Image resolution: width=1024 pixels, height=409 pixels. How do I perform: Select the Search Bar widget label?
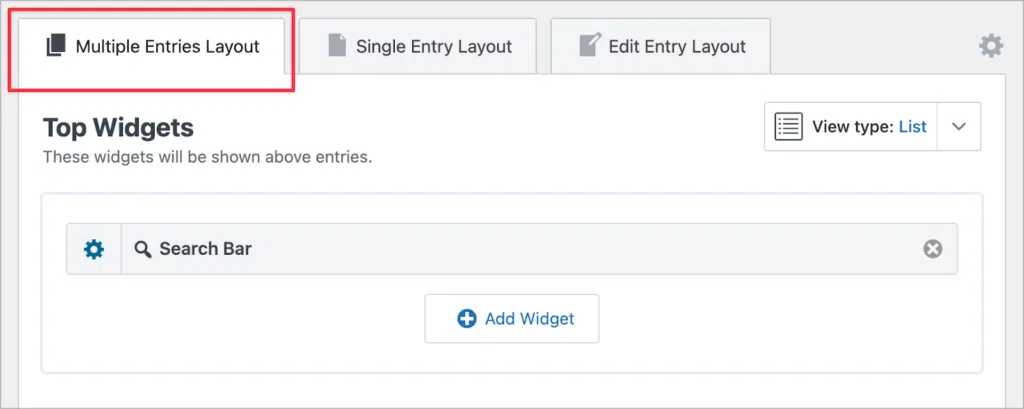tap(205, 249)
